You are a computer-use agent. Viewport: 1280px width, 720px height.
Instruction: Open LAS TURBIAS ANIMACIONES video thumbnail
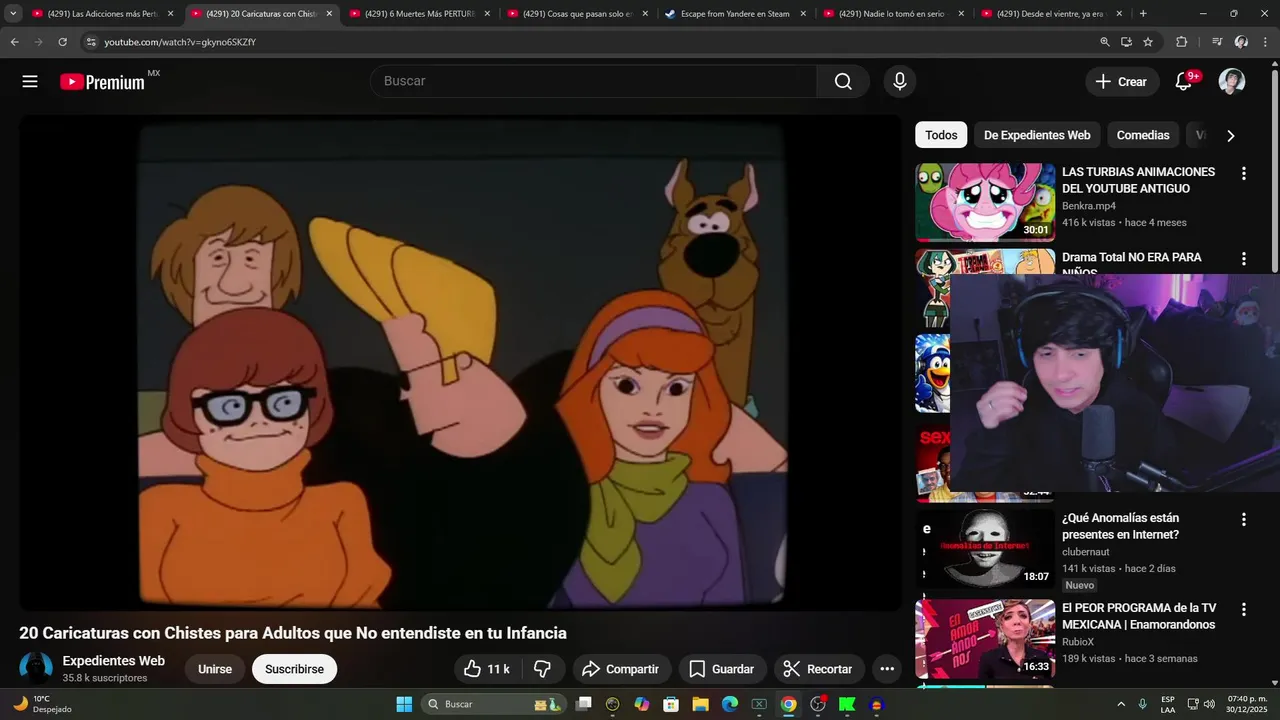[985, 203]
